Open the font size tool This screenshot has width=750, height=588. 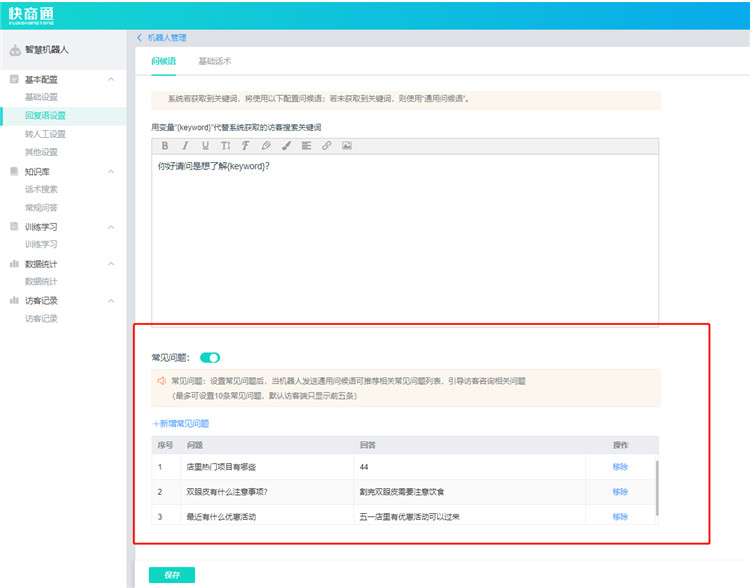(x=226, y=146)
